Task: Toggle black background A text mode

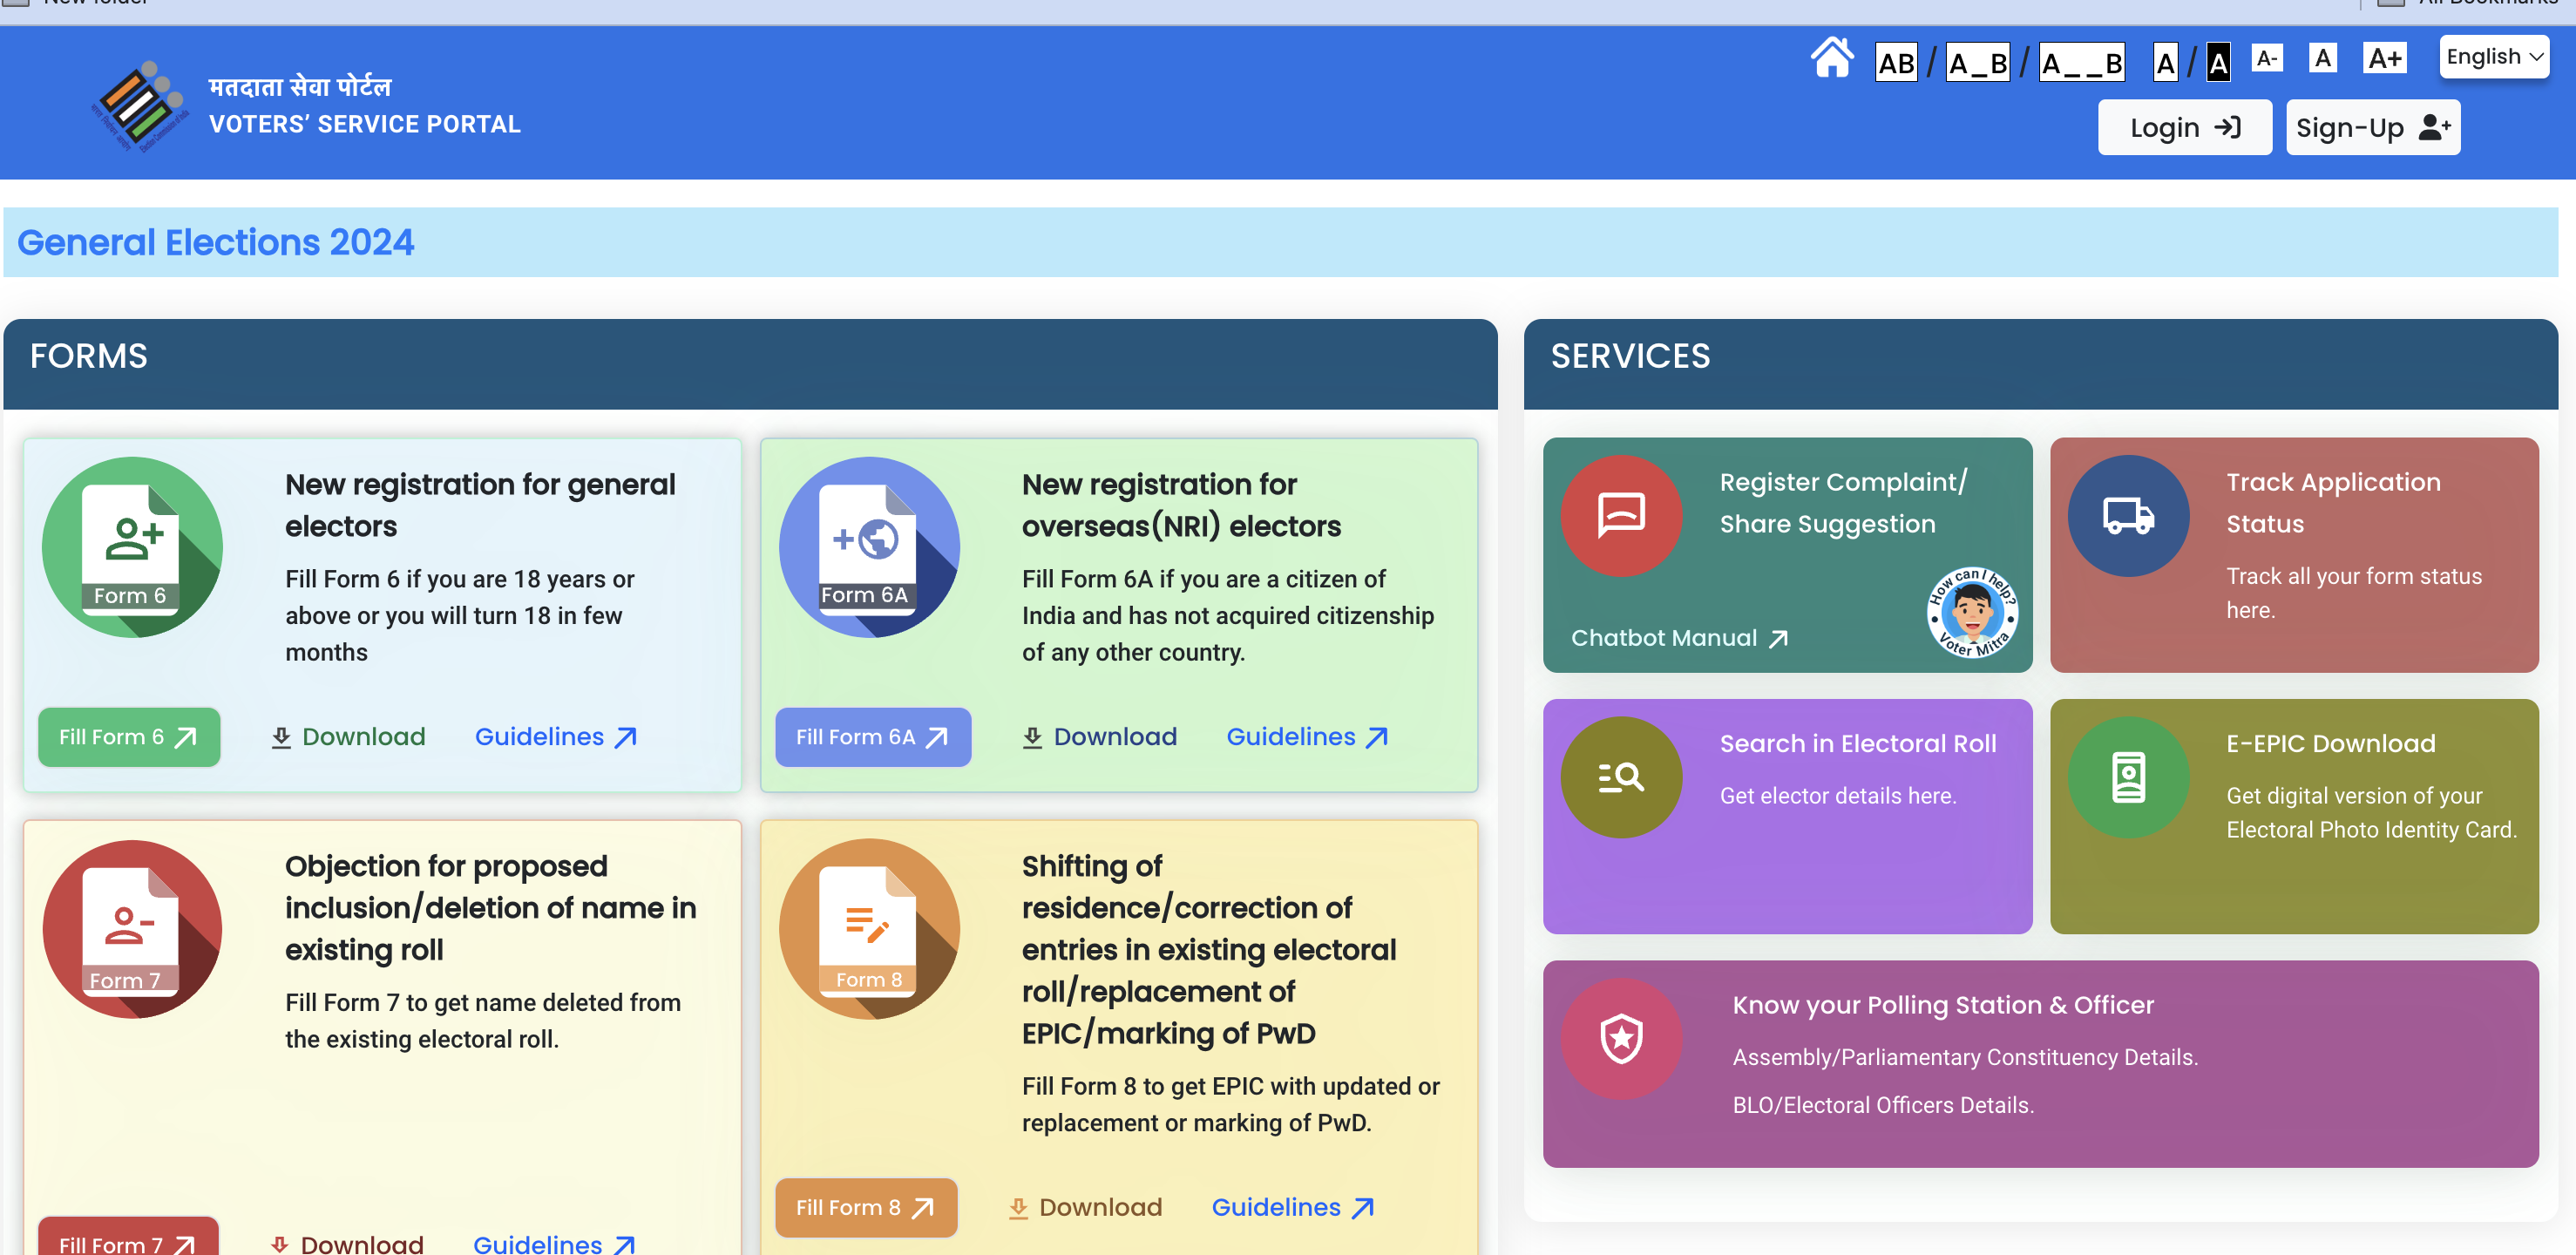Action: pos(2218,61)
